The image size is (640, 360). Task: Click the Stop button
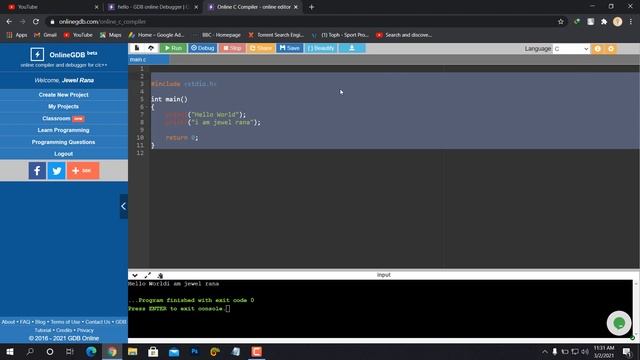pos(232,48)
